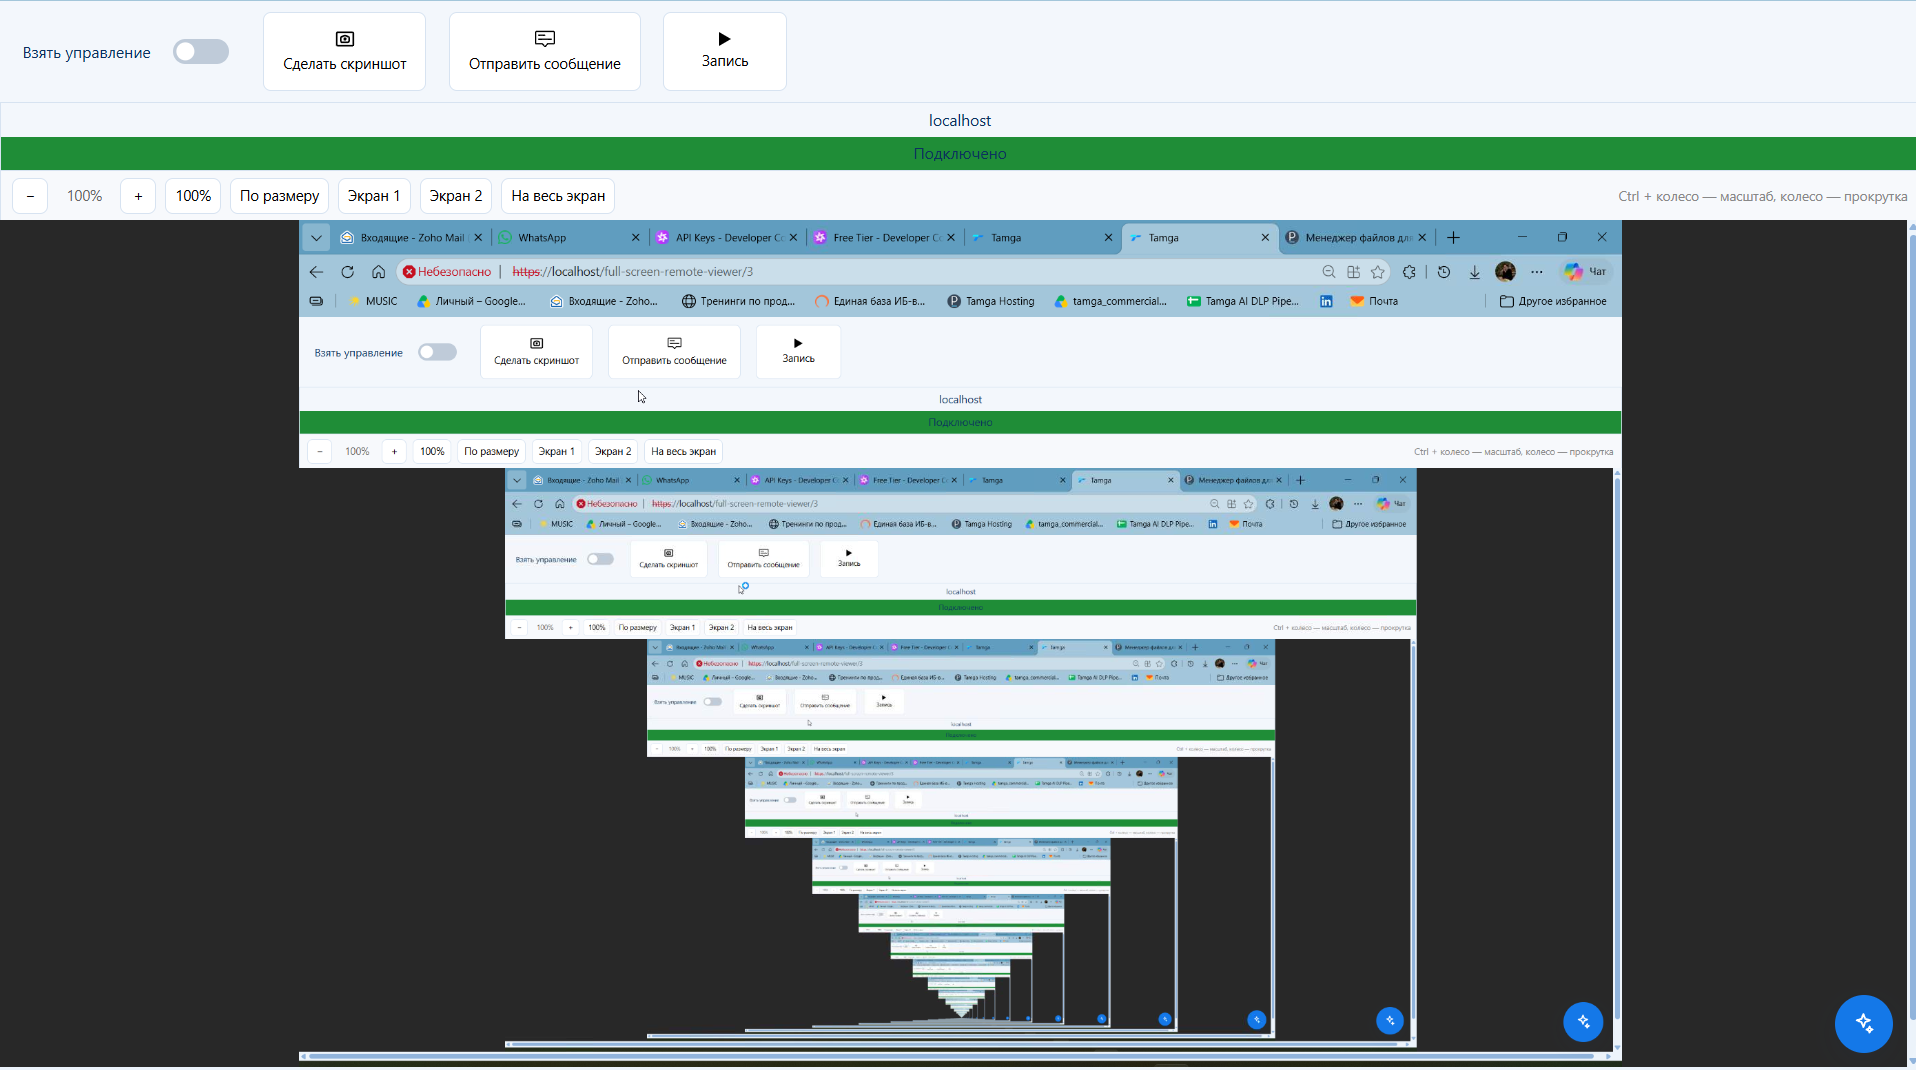
Task: Select the Менеджер файлов browser tab
Action: pyautogui.click(x=1356, y=238)
